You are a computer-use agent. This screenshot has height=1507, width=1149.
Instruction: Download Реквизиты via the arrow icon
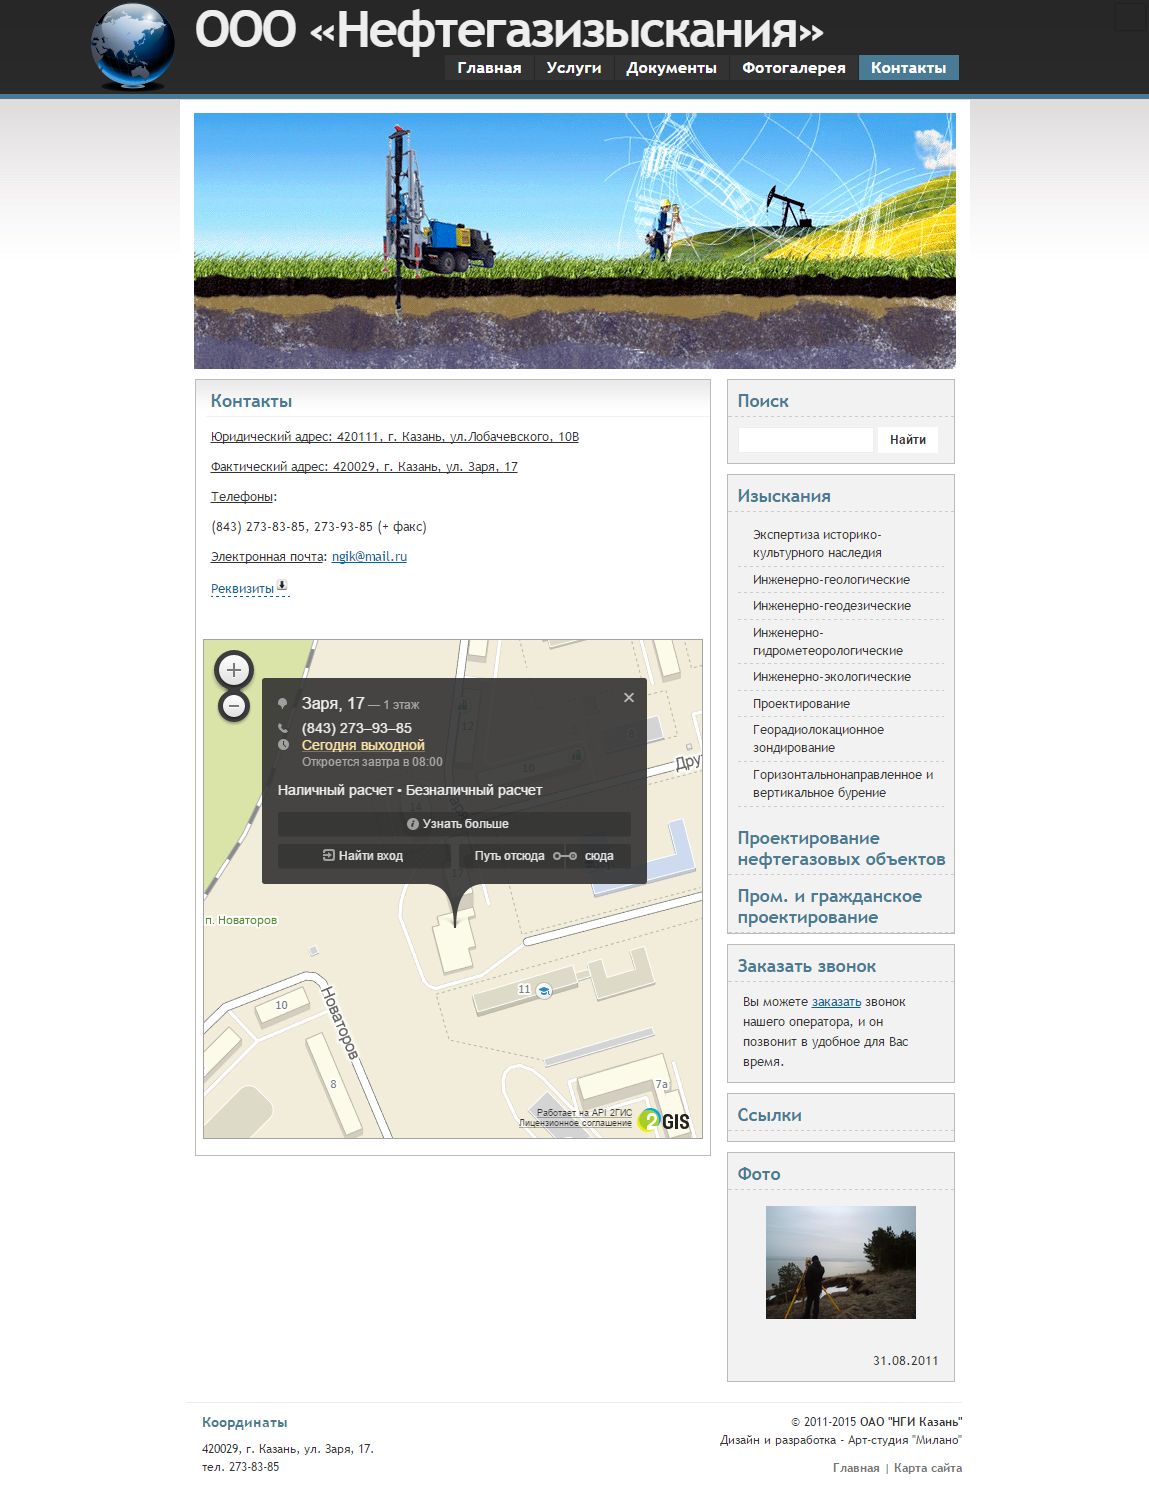(282, 586)
